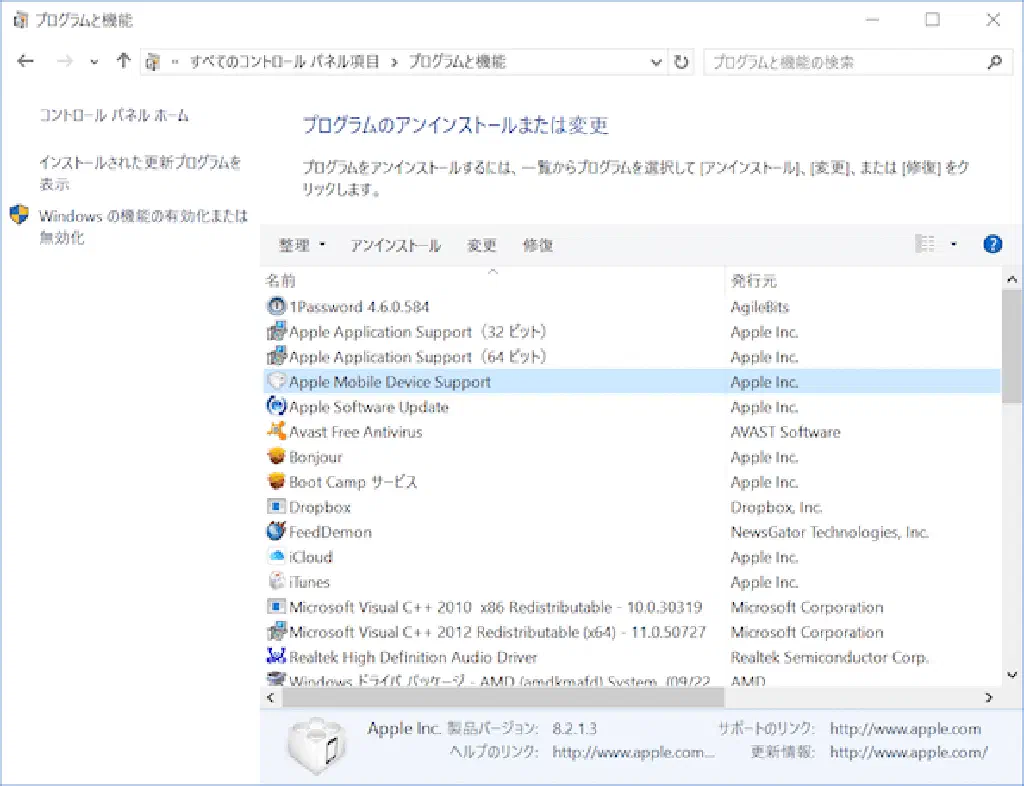
Task: Click the プログラムと機能の検索 search field
Action: [x=845, y=62]
